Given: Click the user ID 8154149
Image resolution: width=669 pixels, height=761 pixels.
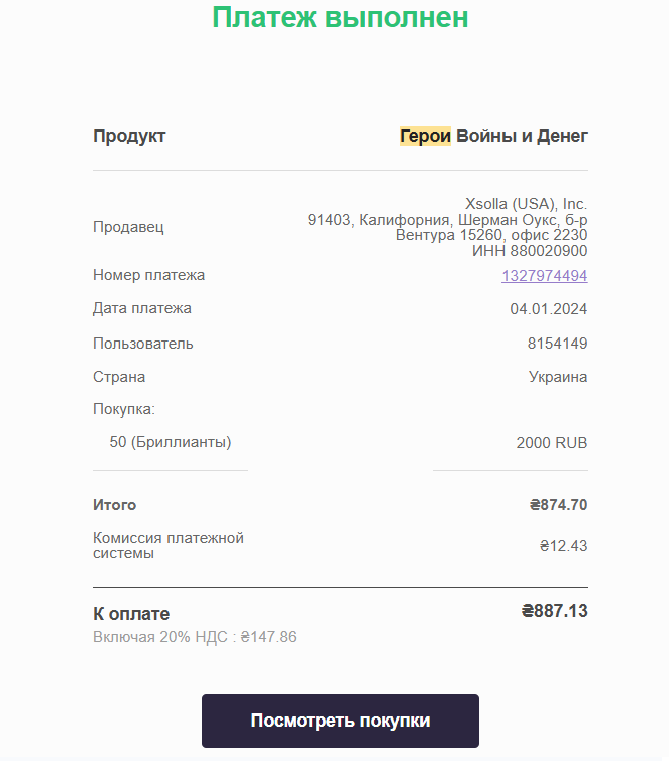Looking at the screenshot, I should [x=557, y=344].
